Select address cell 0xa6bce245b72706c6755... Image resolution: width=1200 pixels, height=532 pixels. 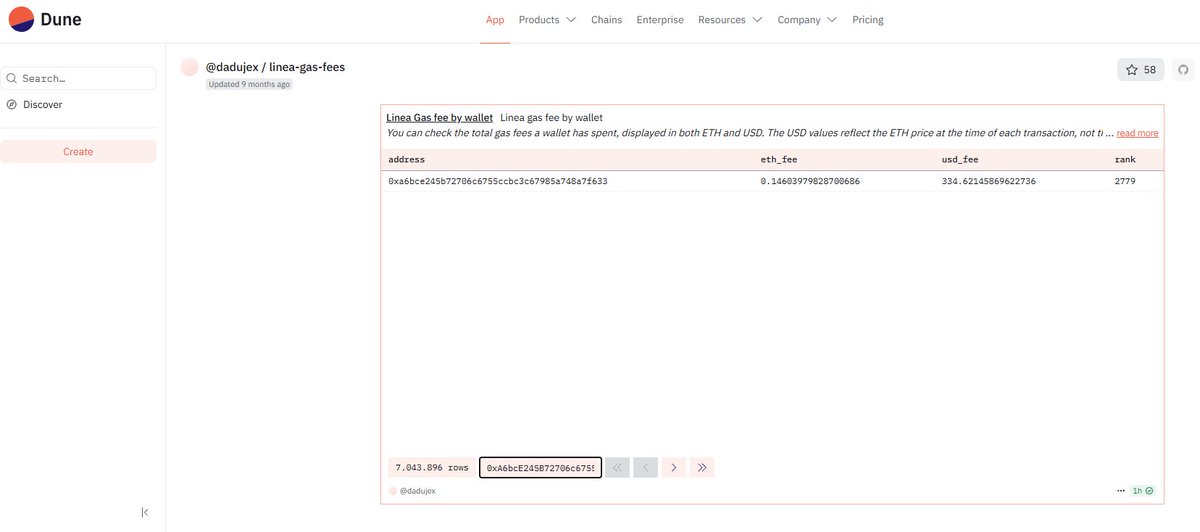[x=498, y=182]
